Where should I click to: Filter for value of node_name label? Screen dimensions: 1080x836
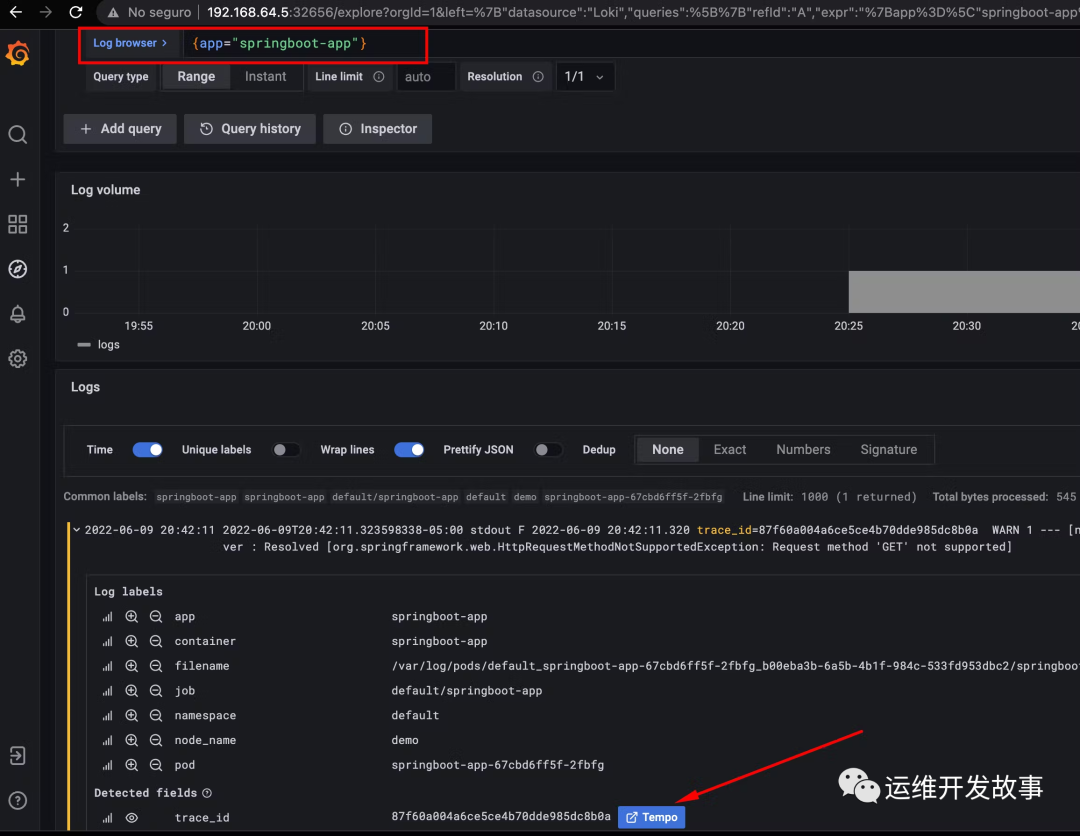[x=132, y=740]
